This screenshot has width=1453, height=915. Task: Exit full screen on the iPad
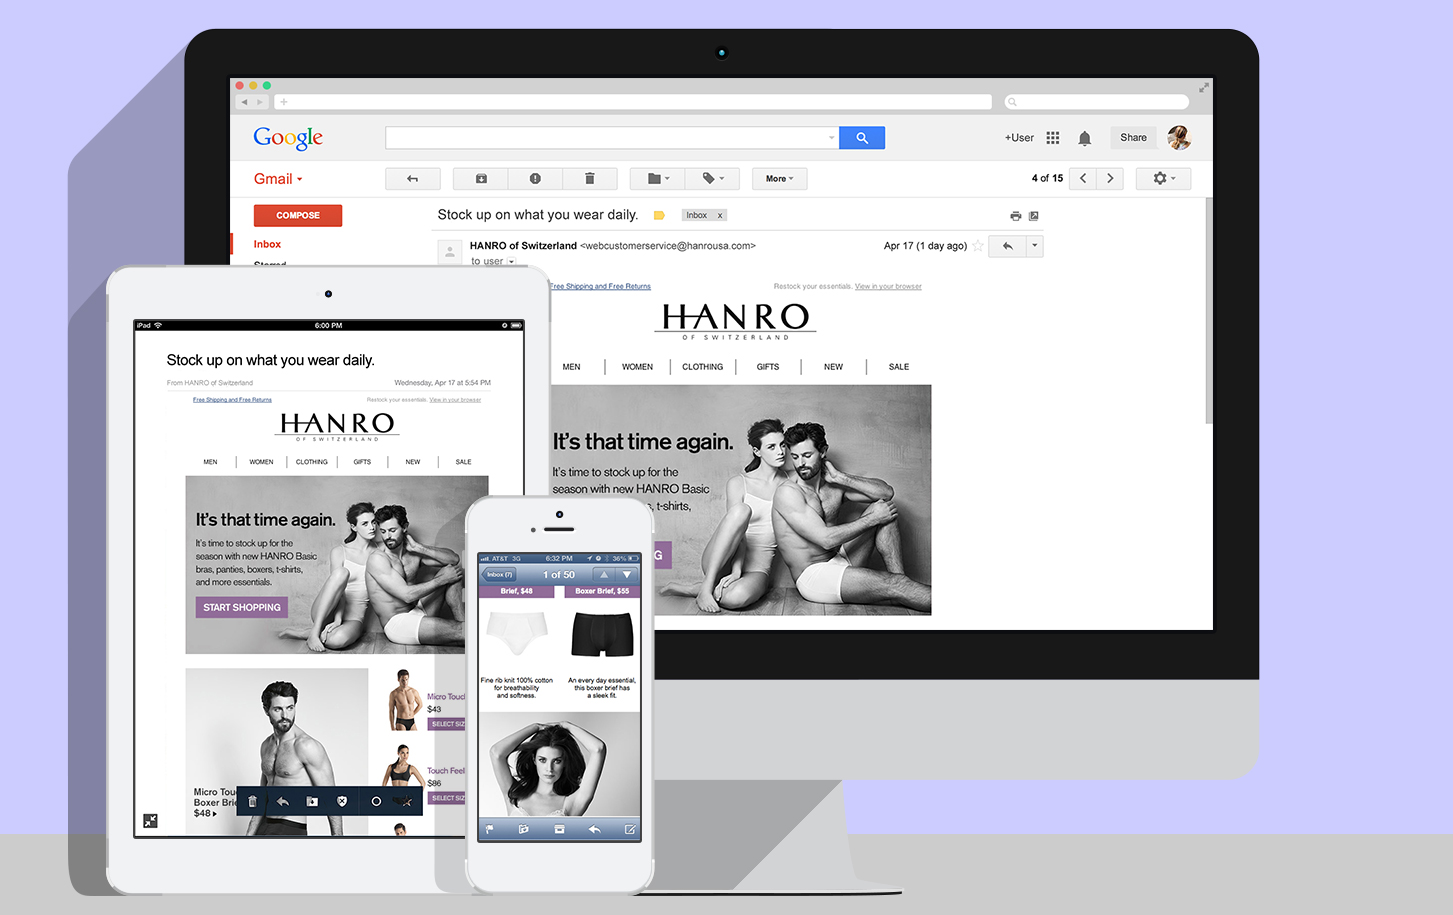coord(150,821)
